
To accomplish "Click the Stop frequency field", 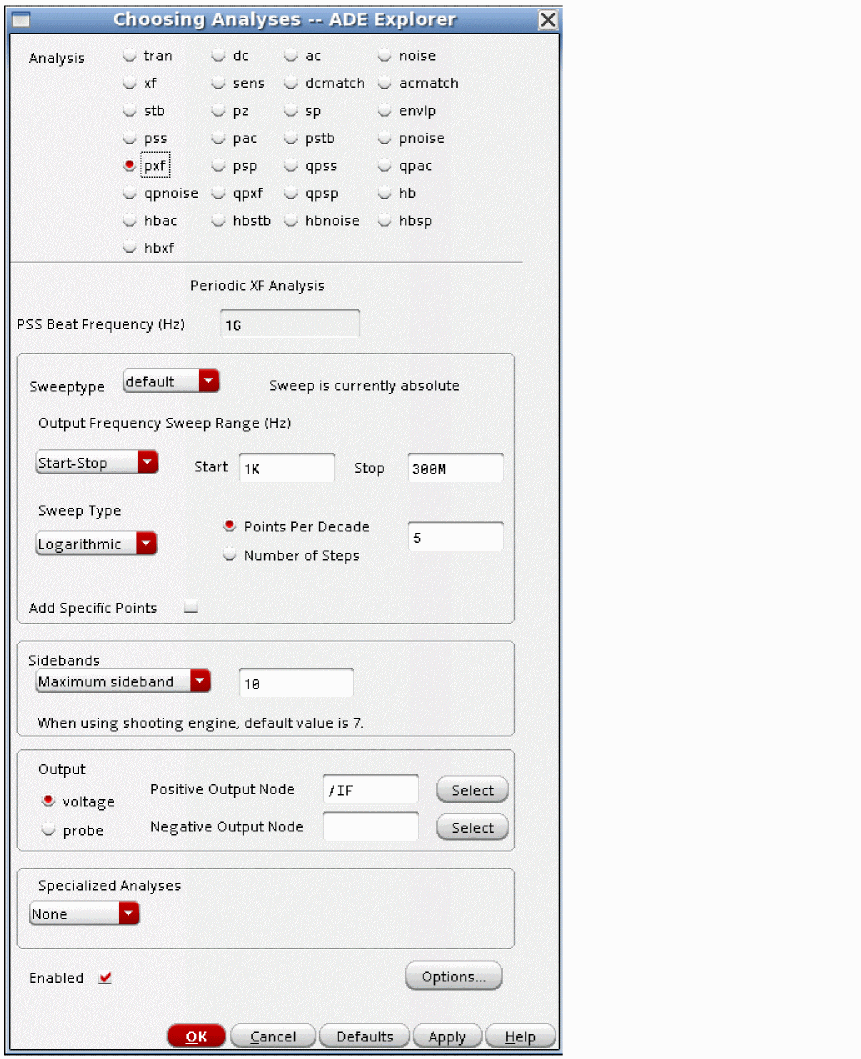I will (455, 467).
